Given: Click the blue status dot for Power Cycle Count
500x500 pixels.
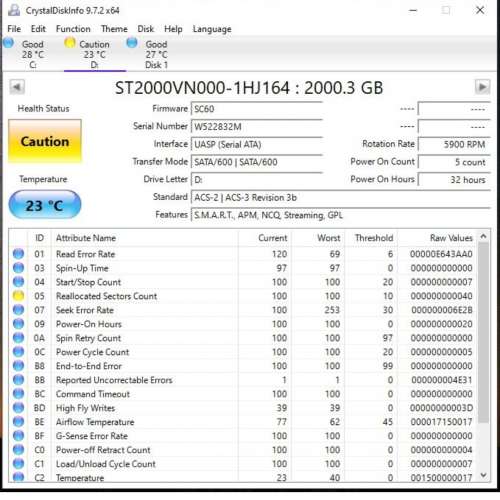Looking at the screenshot, I should pyautogui.click(x=18, y=352).
